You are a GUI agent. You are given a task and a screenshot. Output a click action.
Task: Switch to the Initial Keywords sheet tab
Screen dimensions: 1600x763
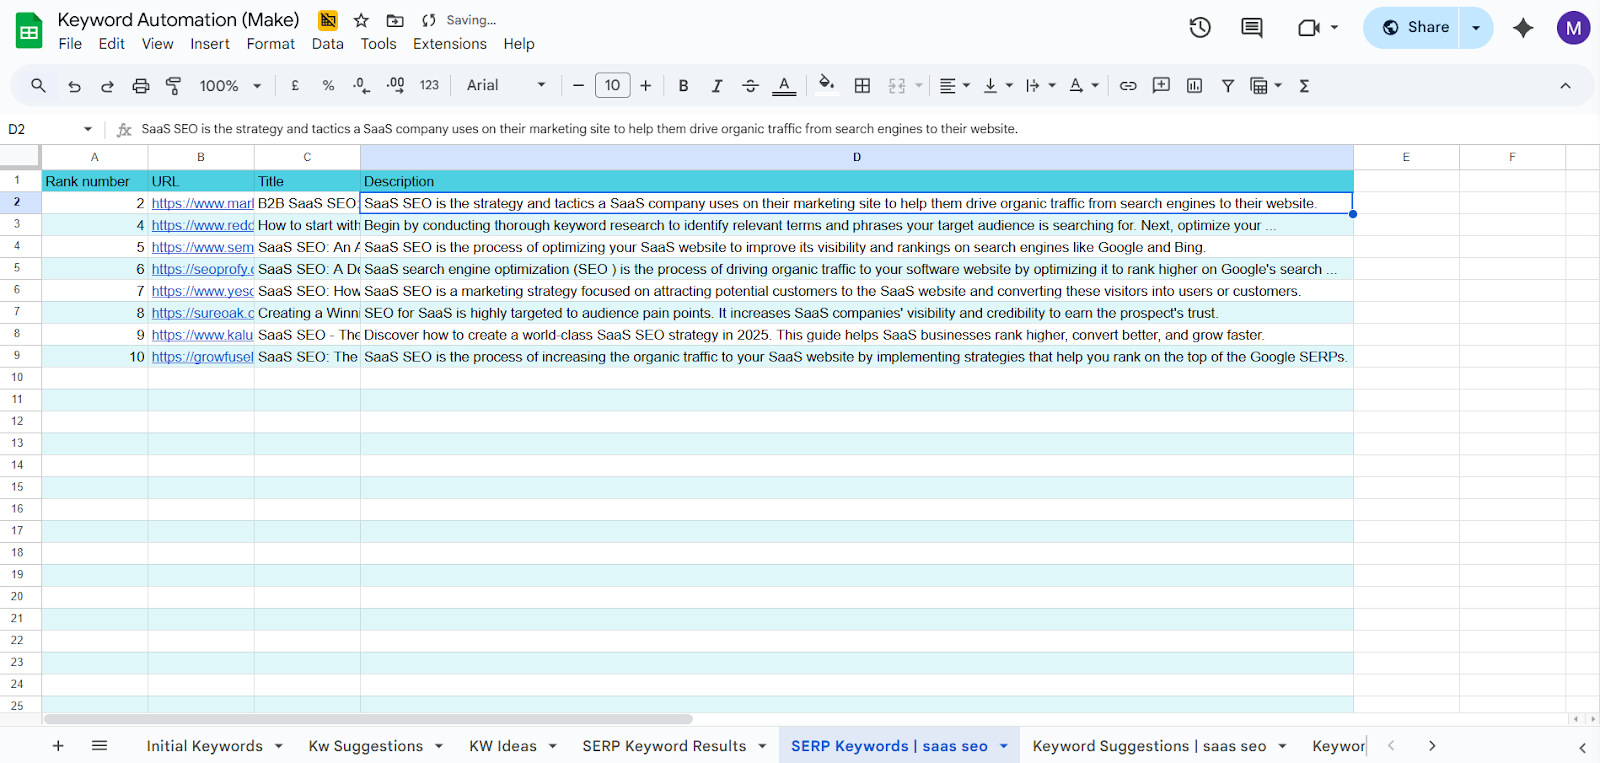(205, 746)
